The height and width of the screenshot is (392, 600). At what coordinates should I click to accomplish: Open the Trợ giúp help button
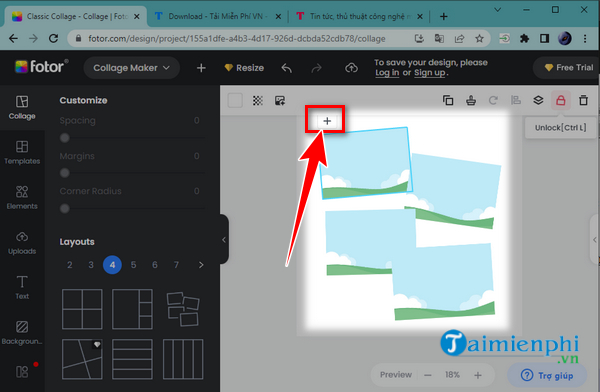pos(547,375)
